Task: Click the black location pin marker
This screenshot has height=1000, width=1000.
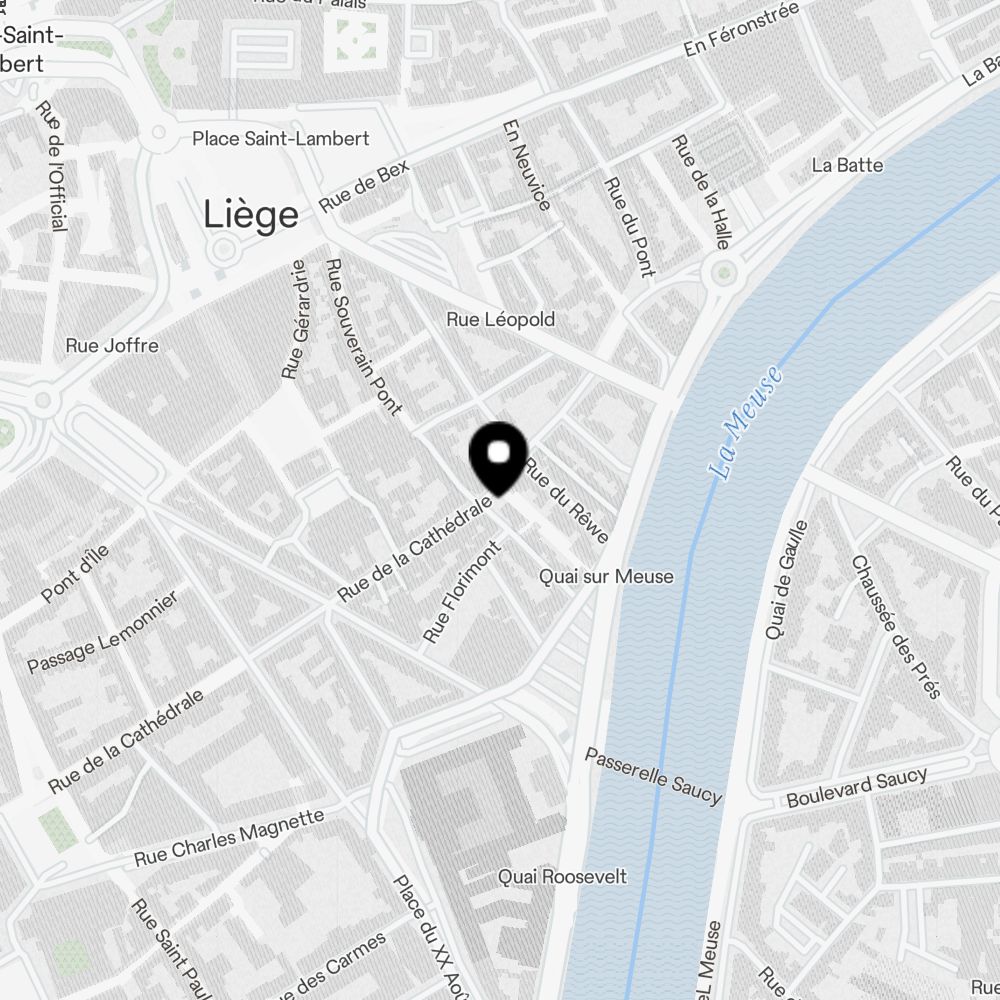Action: 498,458
